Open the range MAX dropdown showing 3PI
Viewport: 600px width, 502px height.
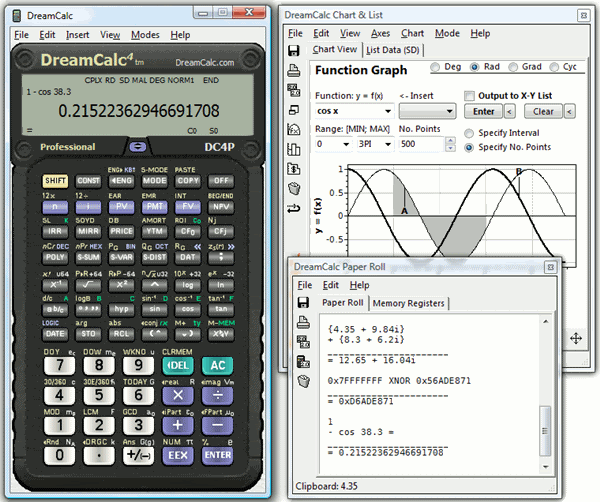(x=388, y=144)
